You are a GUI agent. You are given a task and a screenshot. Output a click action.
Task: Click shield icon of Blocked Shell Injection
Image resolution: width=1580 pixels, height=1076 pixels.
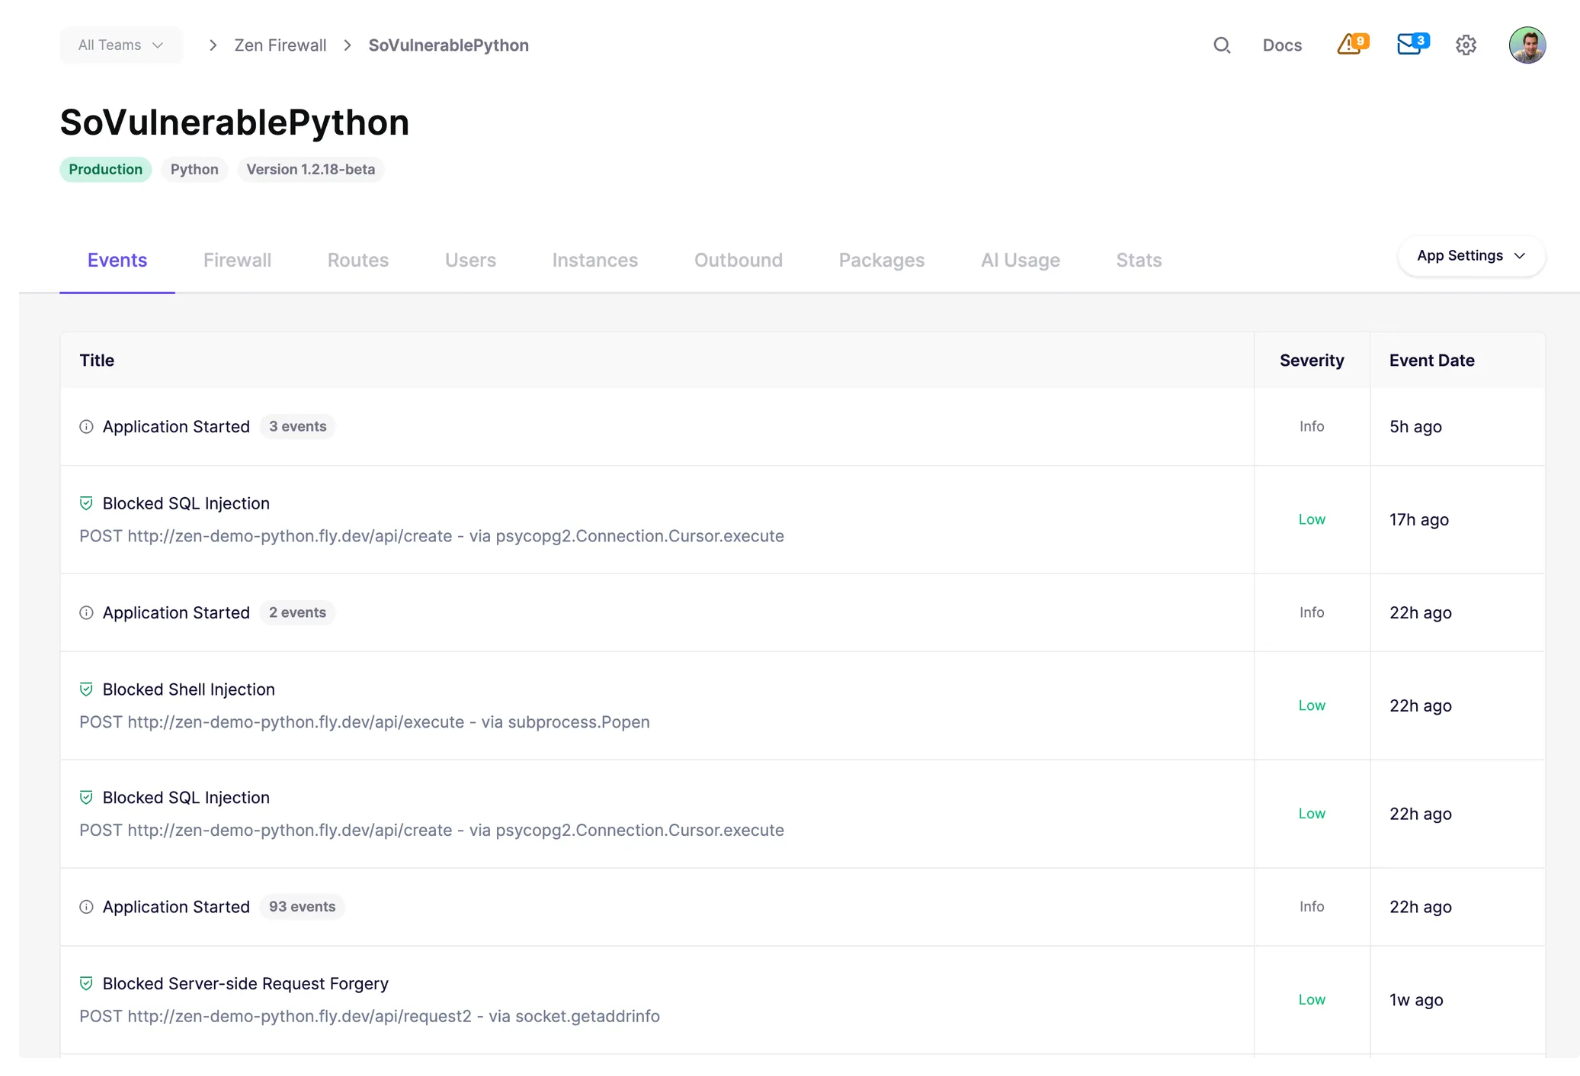click(x=86, y=689)
